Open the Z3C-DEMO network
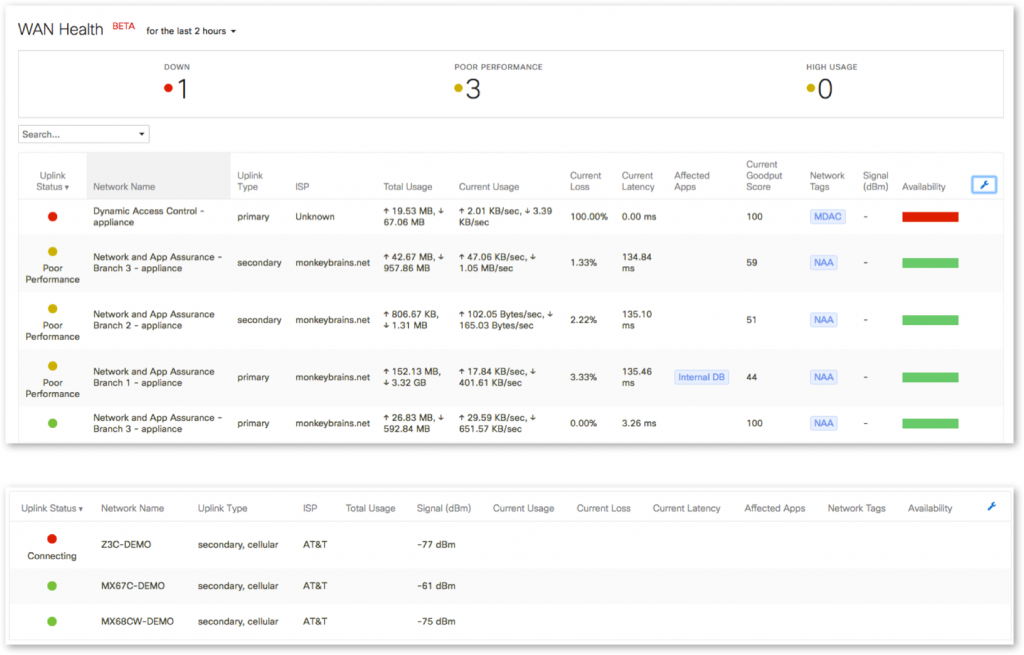 (x=126, y=544)
